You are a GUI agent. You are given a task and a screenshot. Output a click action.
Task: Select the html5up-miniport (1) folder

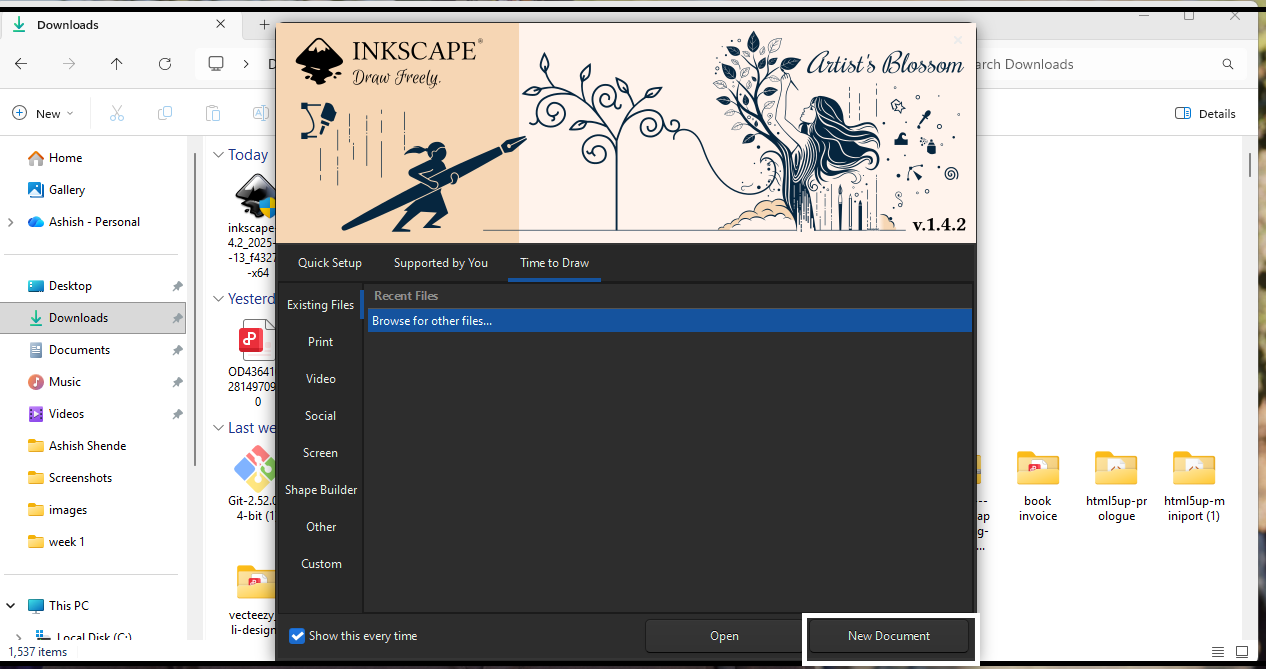click(1194, 486)
